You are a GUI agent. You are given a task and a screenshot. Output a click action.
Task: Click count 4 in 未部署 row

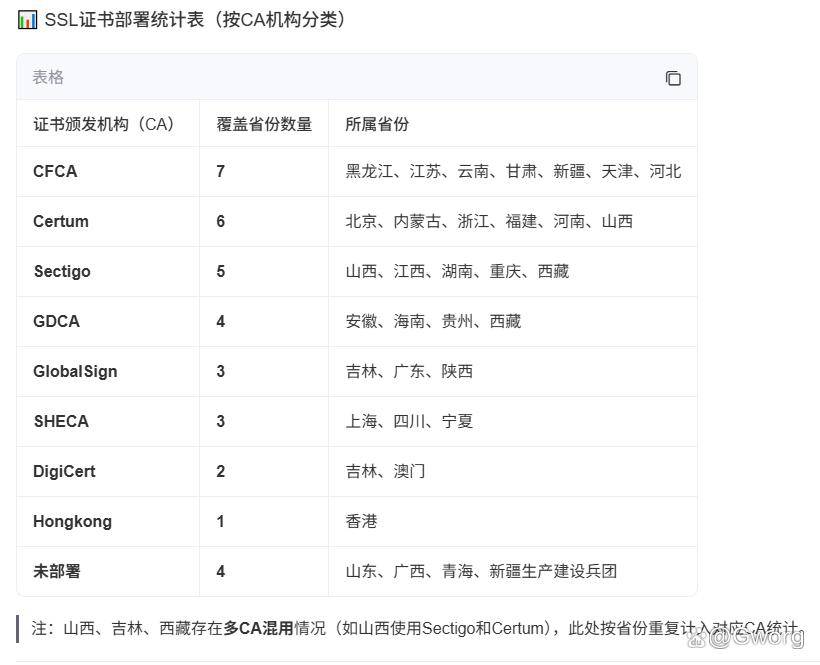point(221,571)
